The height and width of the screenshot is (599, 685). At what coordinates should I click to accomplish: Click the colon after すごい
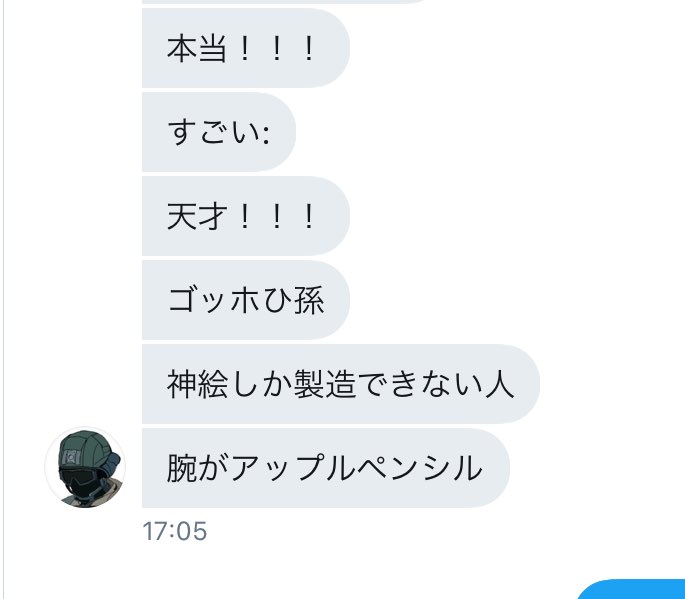click(x=265, y=134)
